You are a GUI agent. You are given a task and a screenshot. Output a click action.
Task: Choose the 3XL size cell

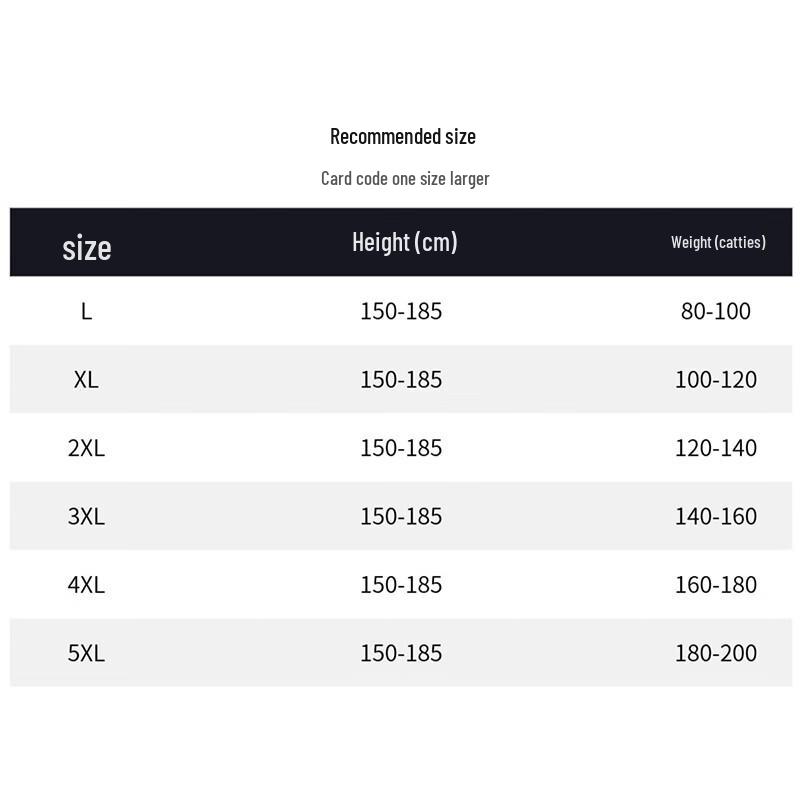tap(87, 516)
